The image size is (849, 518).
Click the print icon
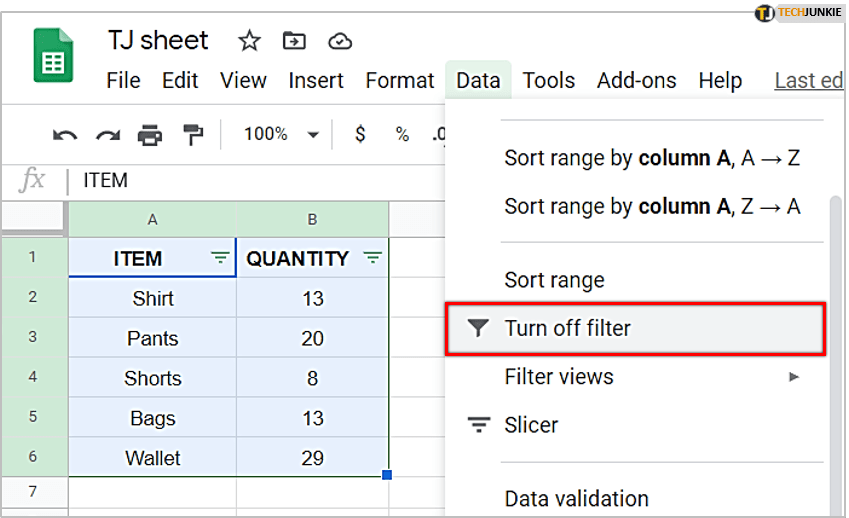(x=150, y=134)
